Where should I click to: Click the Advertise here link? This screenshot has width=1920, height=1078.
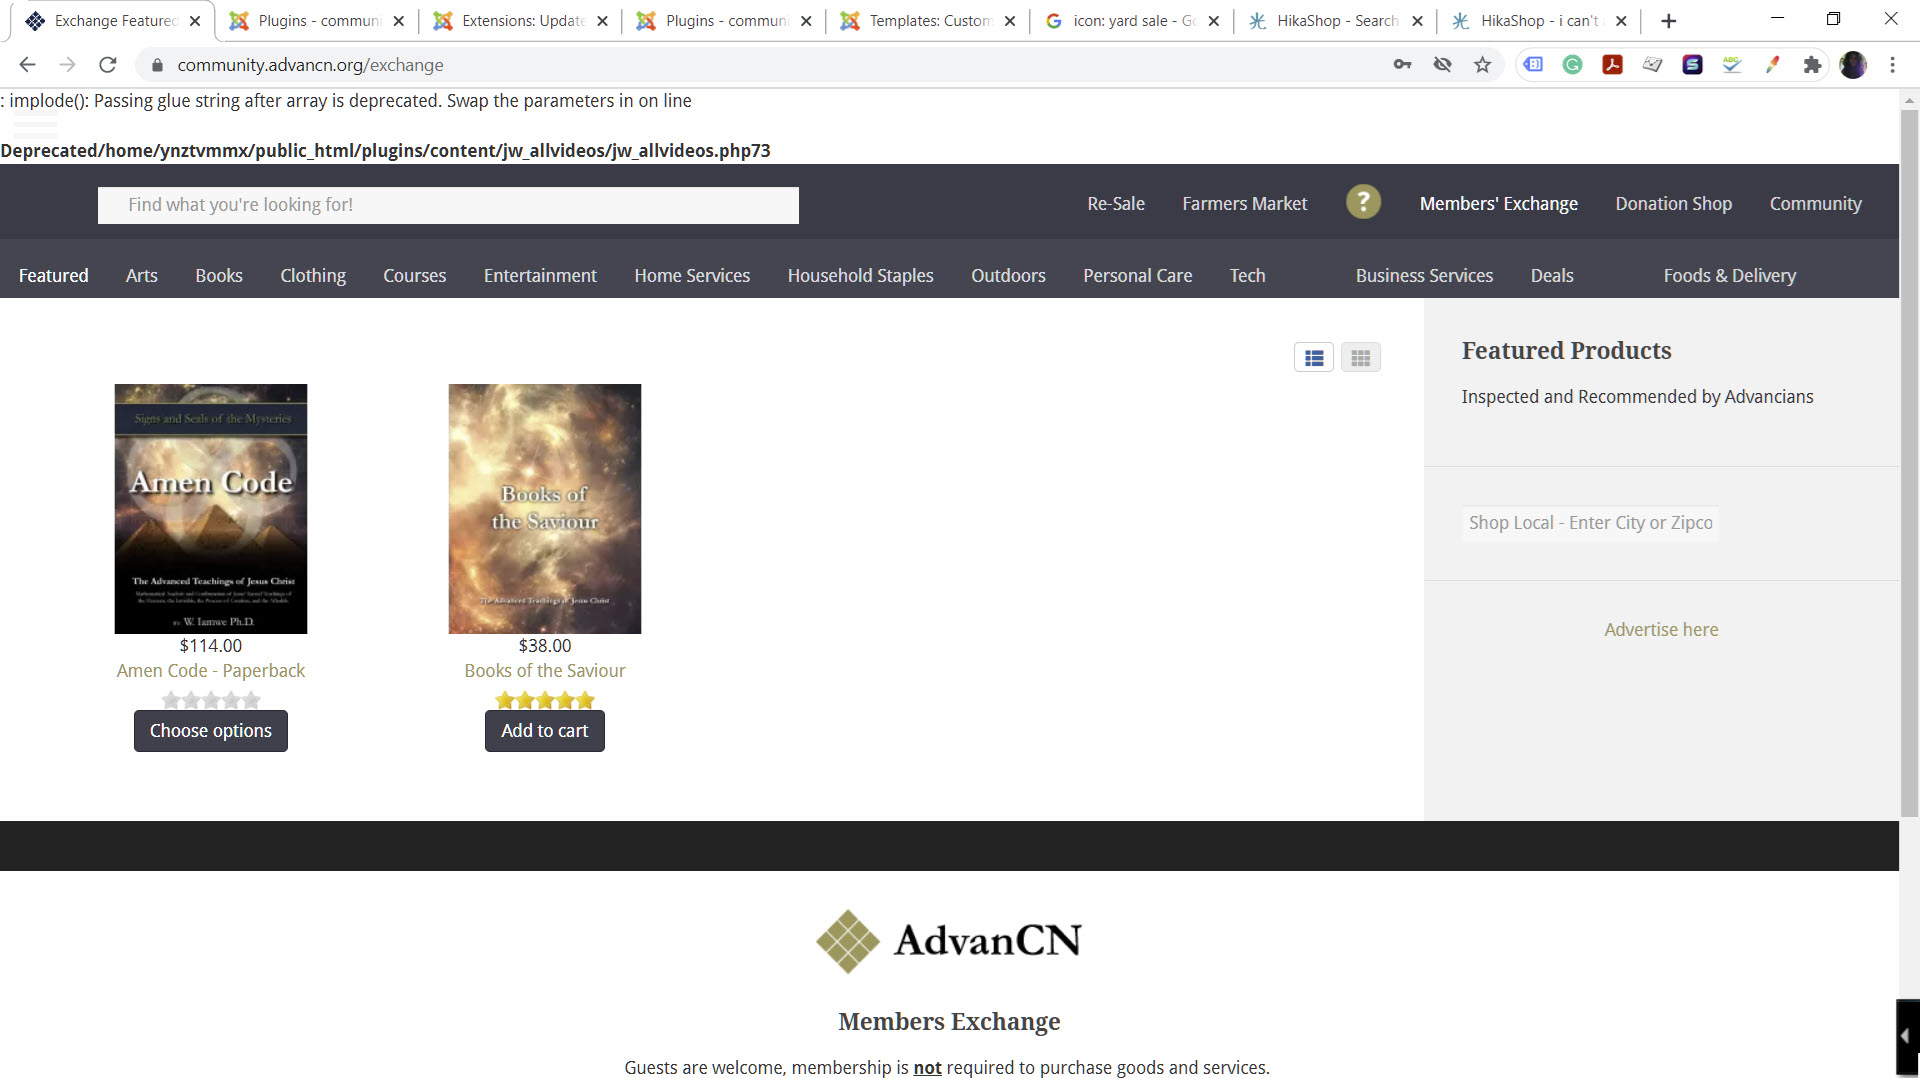tap(1662, 630)
